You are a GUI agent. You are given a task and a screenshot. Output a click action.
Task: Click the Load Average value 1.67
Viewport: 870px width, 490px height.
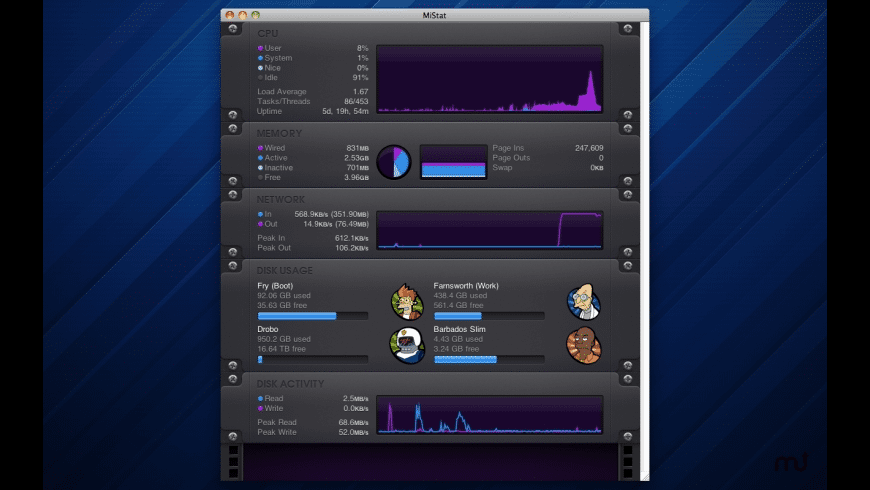pos(361,92)
